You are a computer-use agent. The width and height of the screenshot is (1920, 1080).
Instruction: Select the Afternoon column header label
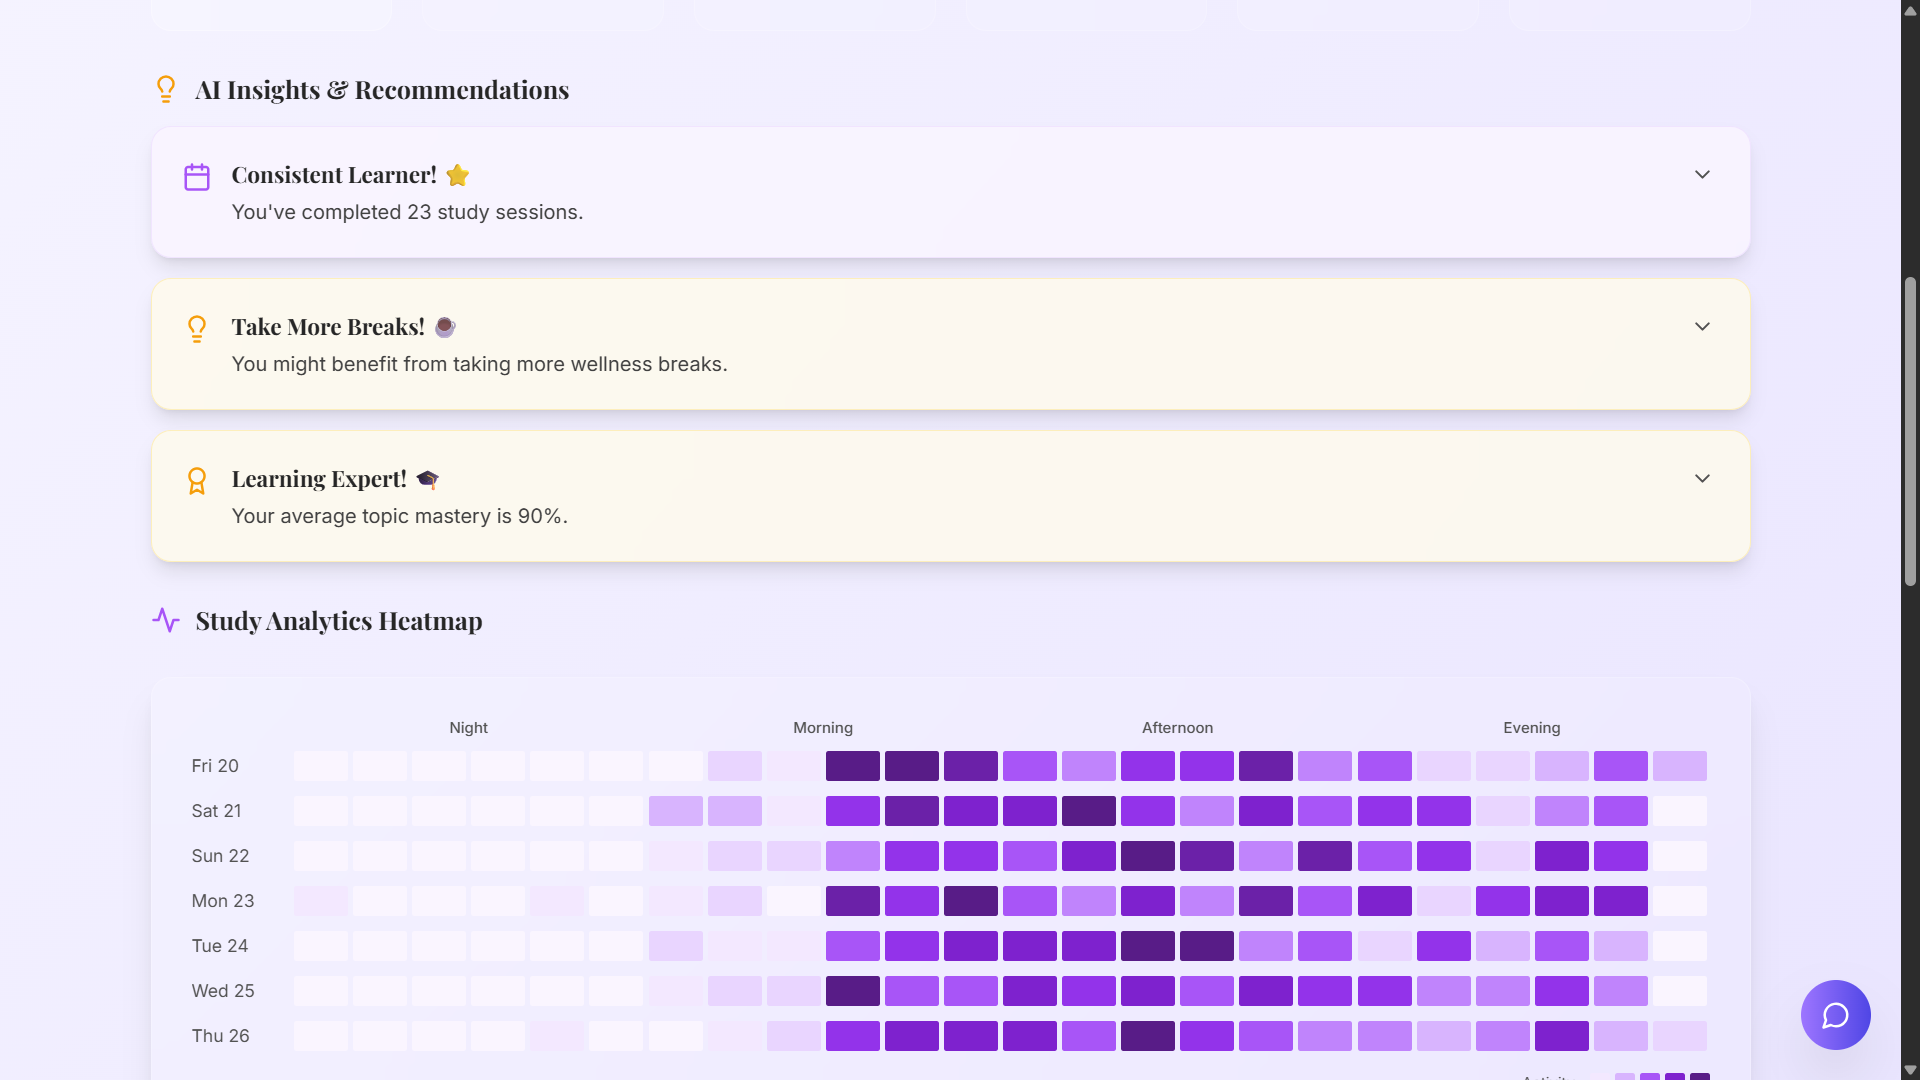click(1177, 727)
